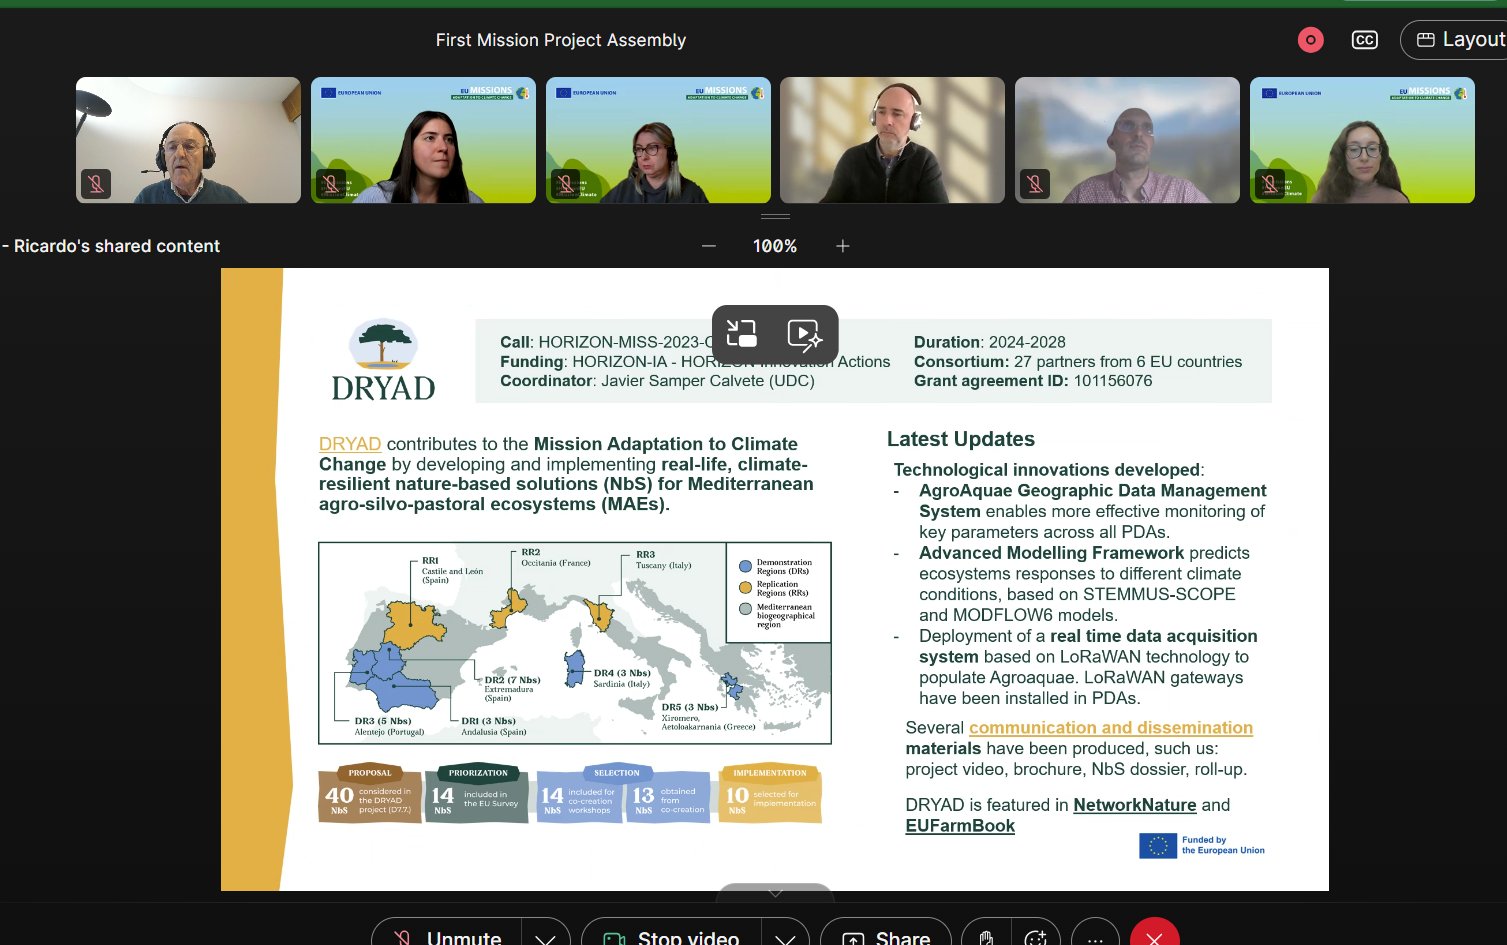Click the muted mic icon on the second video tile
The width and height of the screenshot is (1507, 945).
(x=331, y=184)
